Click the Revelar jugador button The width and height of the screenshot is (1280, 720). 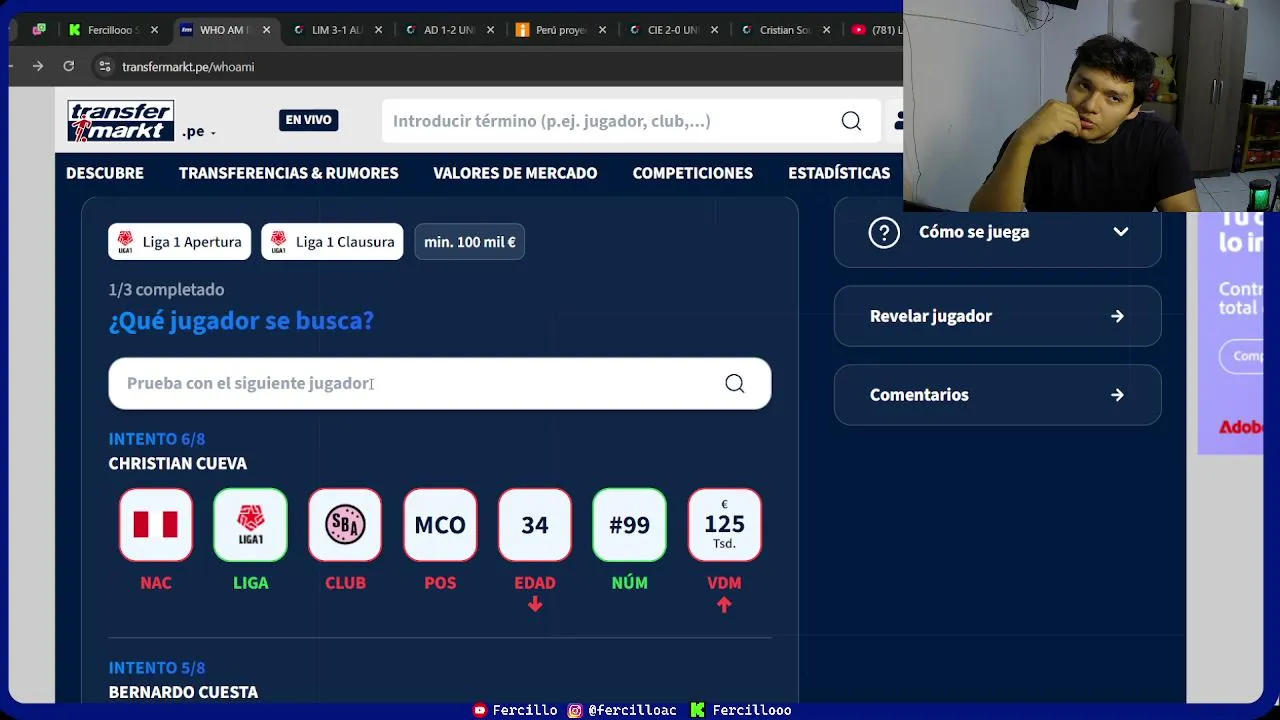coord(998,316)
